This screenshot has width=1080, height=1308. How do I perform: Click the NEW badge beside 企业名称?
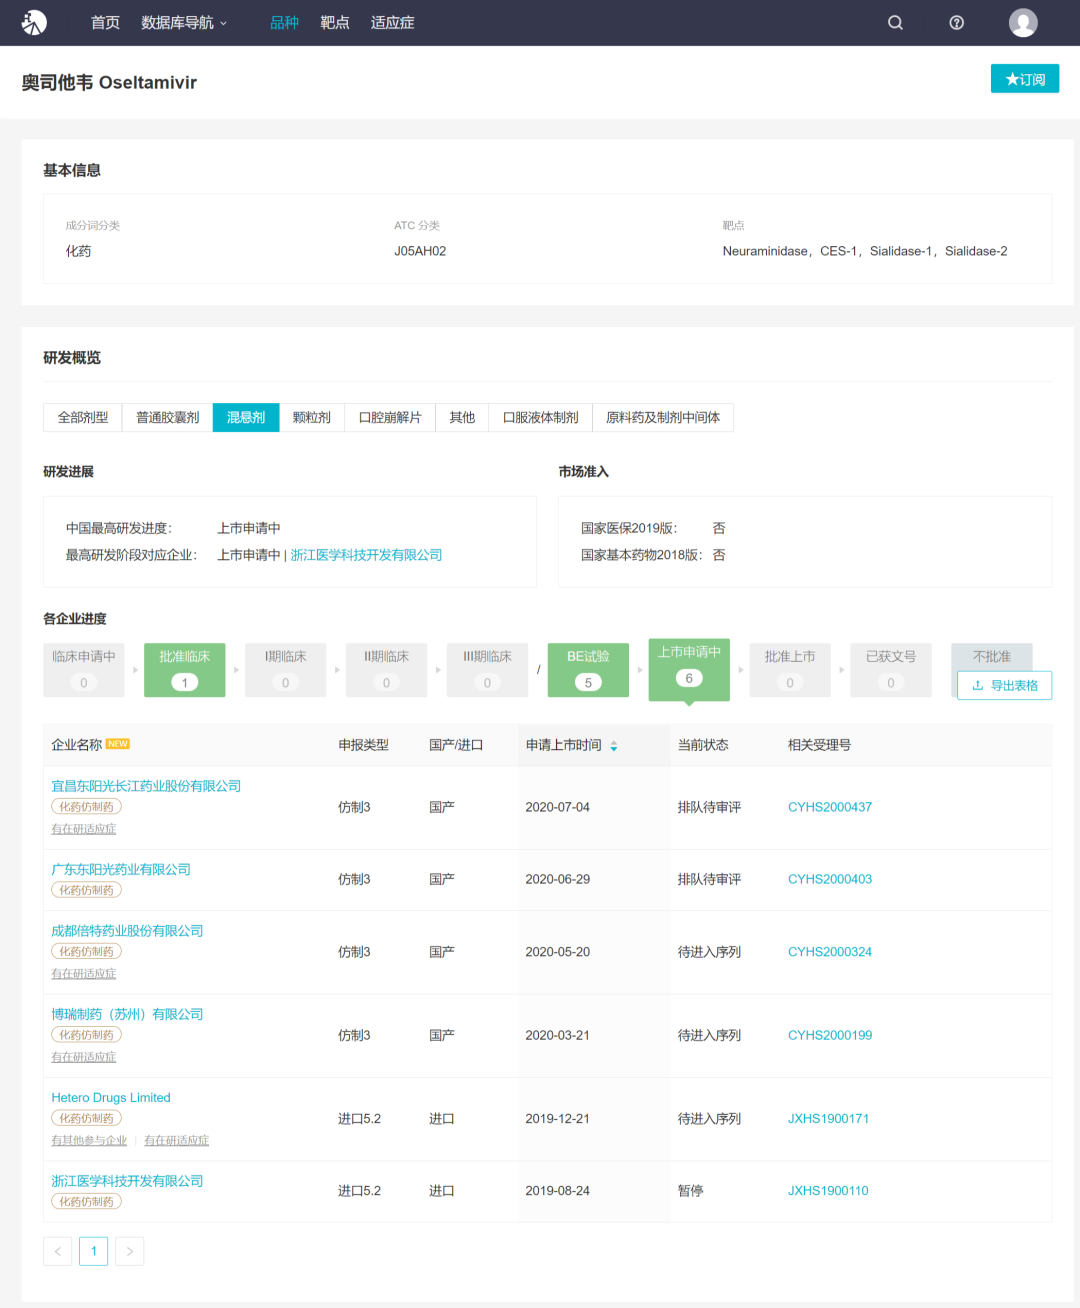118,744
